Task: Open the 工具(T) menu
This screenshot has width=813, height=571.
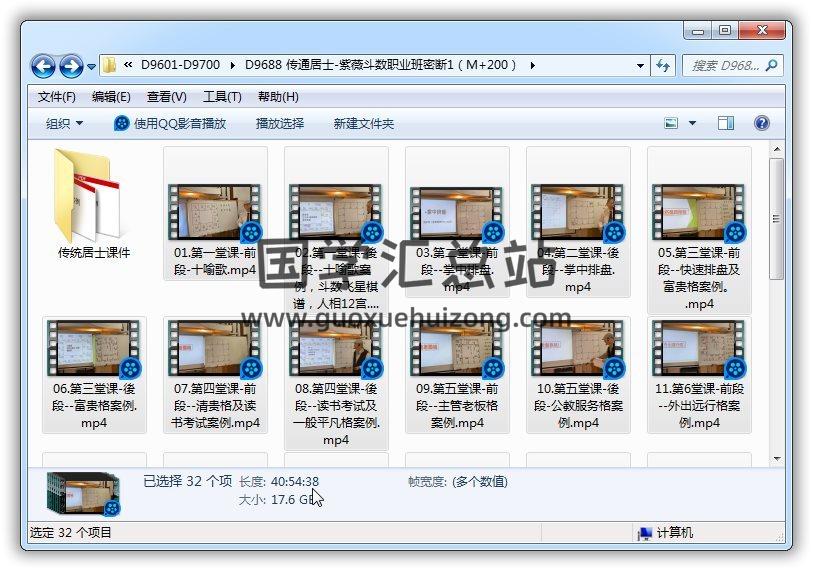Action: (x=222, y=97)
